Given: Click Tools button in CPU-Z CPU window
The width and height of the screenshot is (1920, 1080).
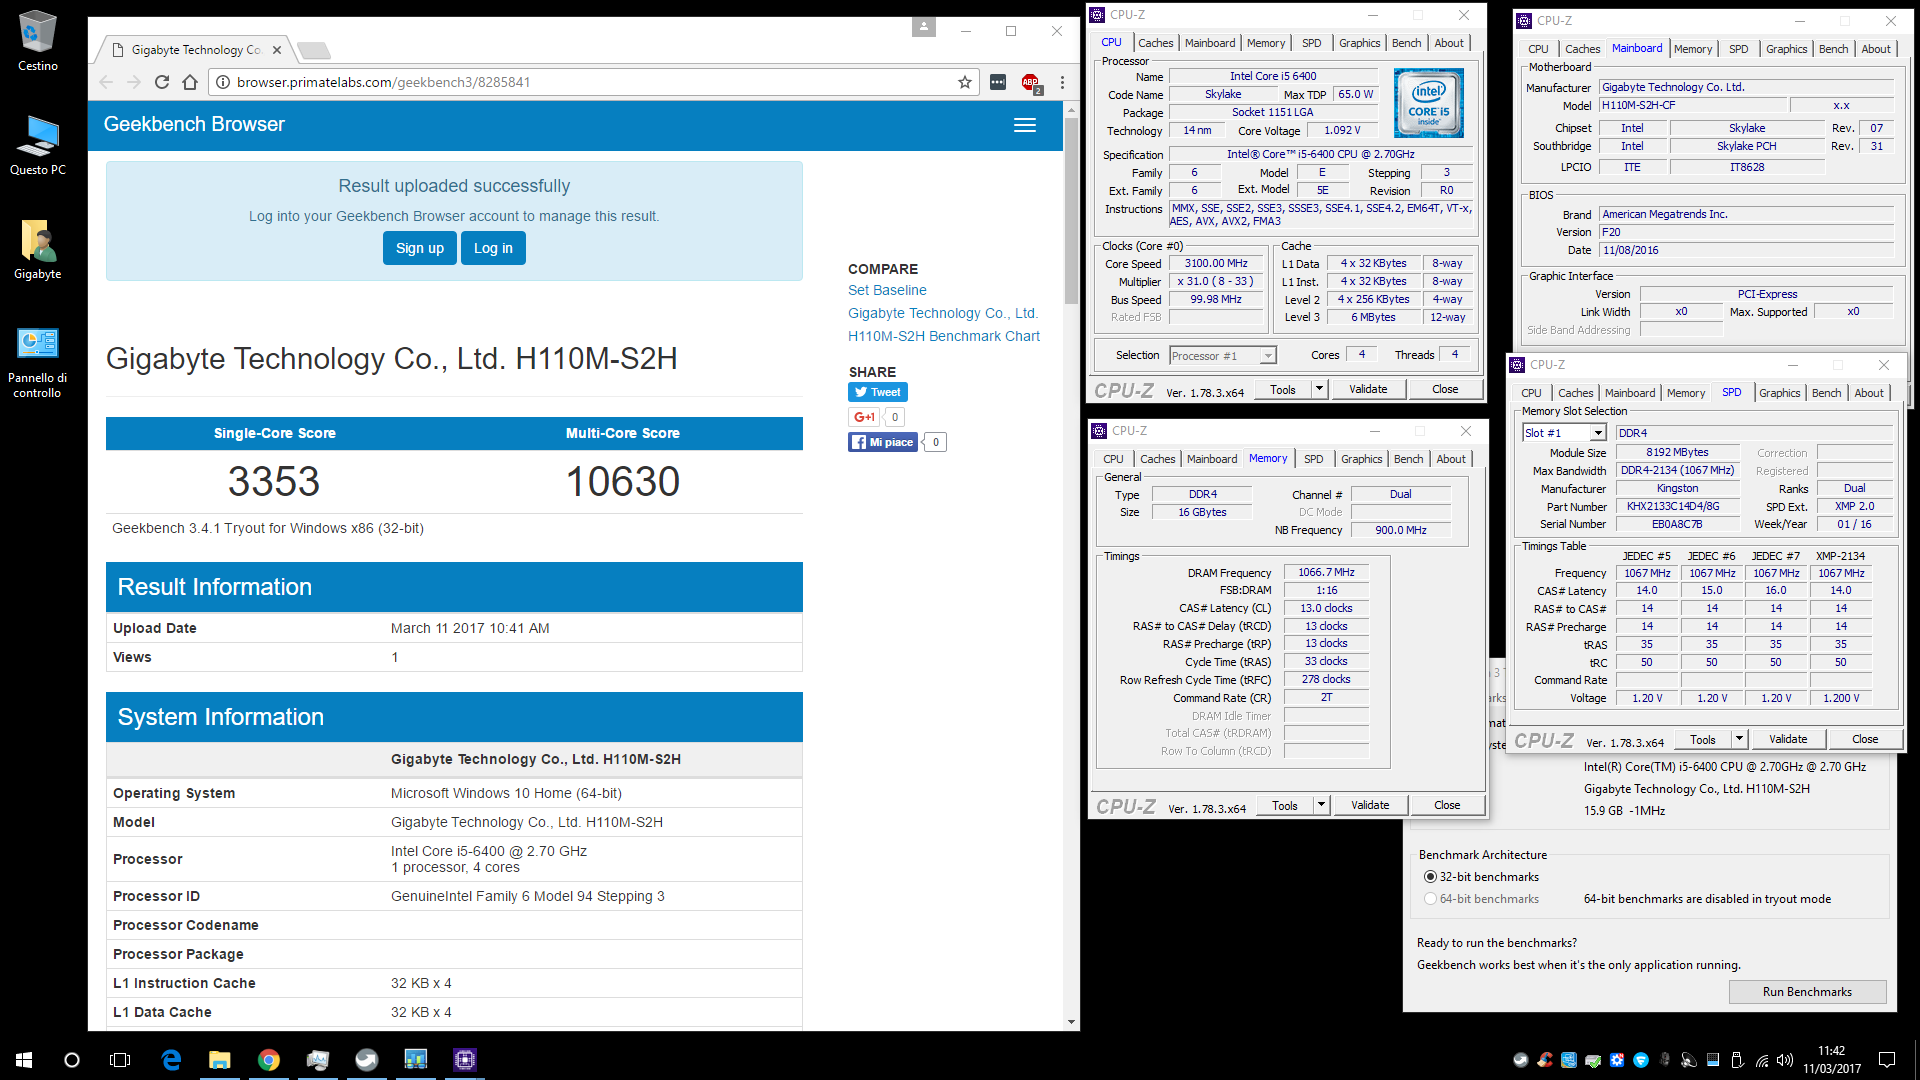Looking at the screenshot, I should (1283, 390).
